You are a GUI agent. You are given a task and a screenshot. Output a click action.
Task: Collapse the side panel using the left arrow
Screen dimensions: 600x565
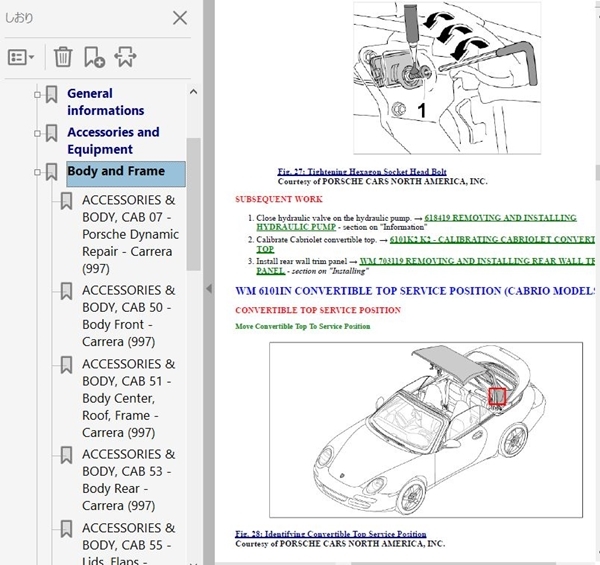(x=209, y=289)
